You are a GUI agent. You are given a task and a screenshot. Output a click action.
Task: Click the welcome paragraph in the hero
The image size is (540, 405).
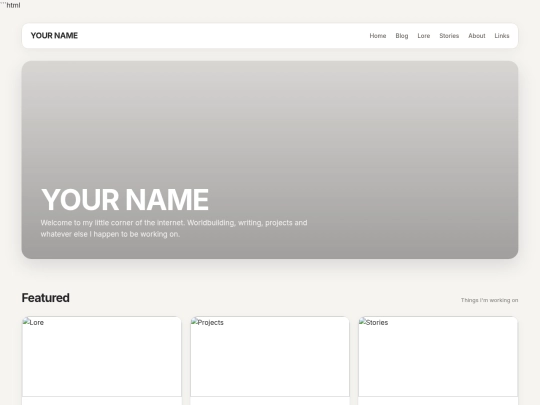pyautogui.click(x=174, y=228)
